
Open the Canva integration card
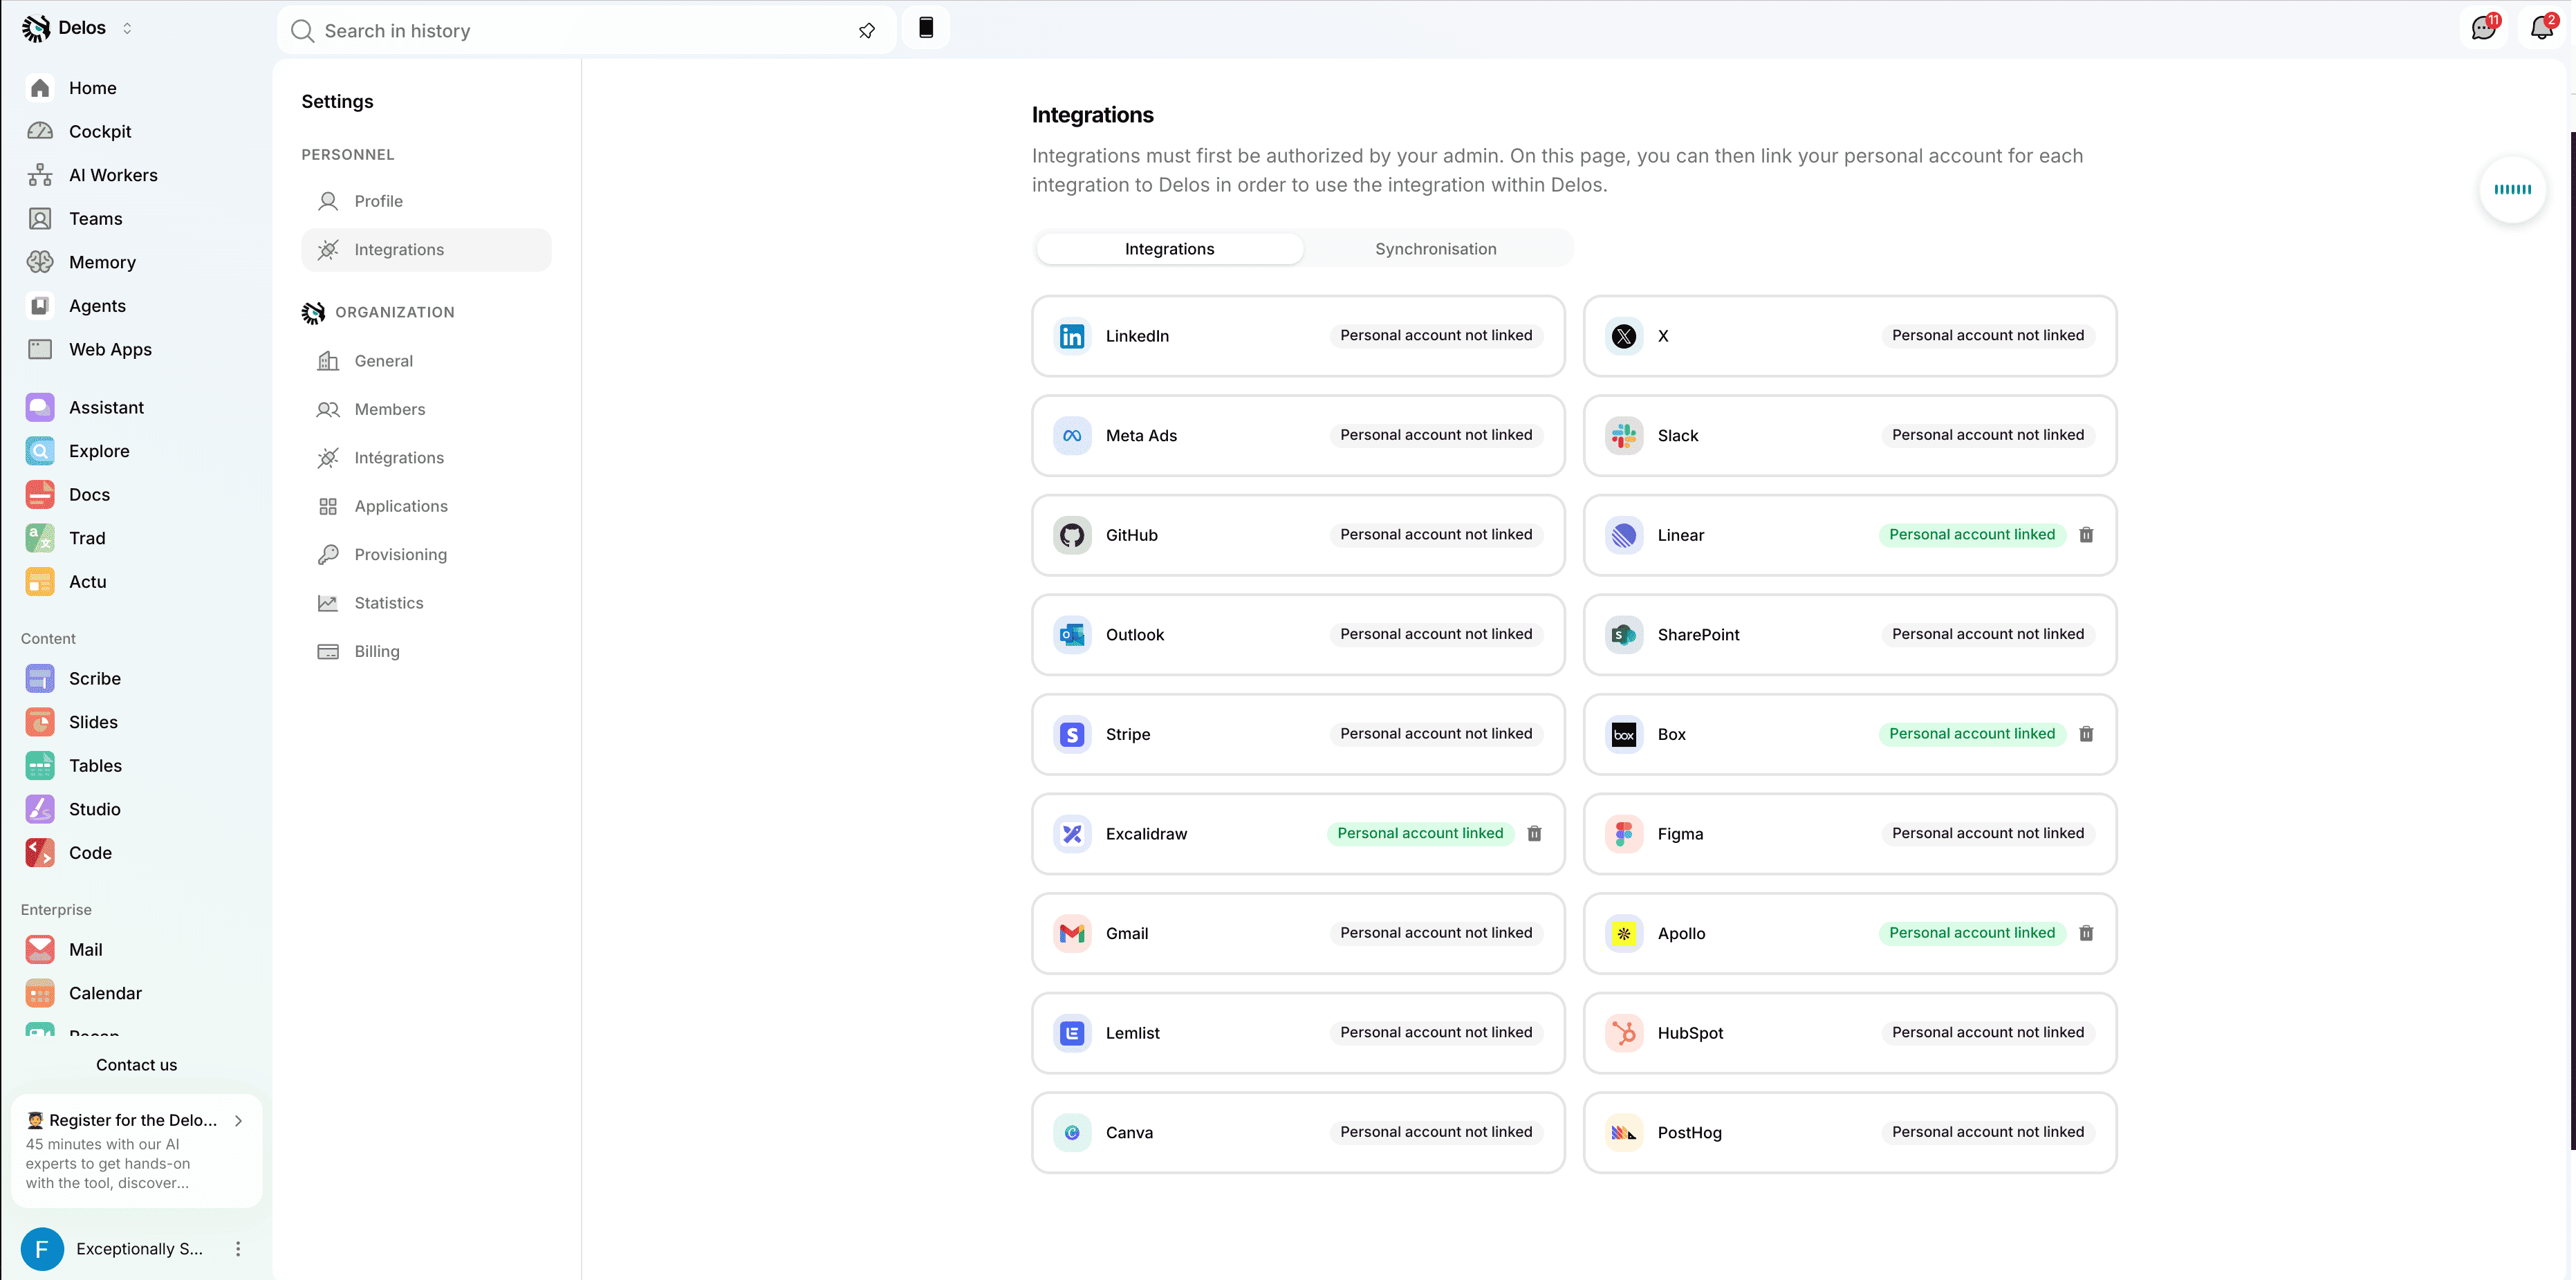[x=1298, y=1133]
